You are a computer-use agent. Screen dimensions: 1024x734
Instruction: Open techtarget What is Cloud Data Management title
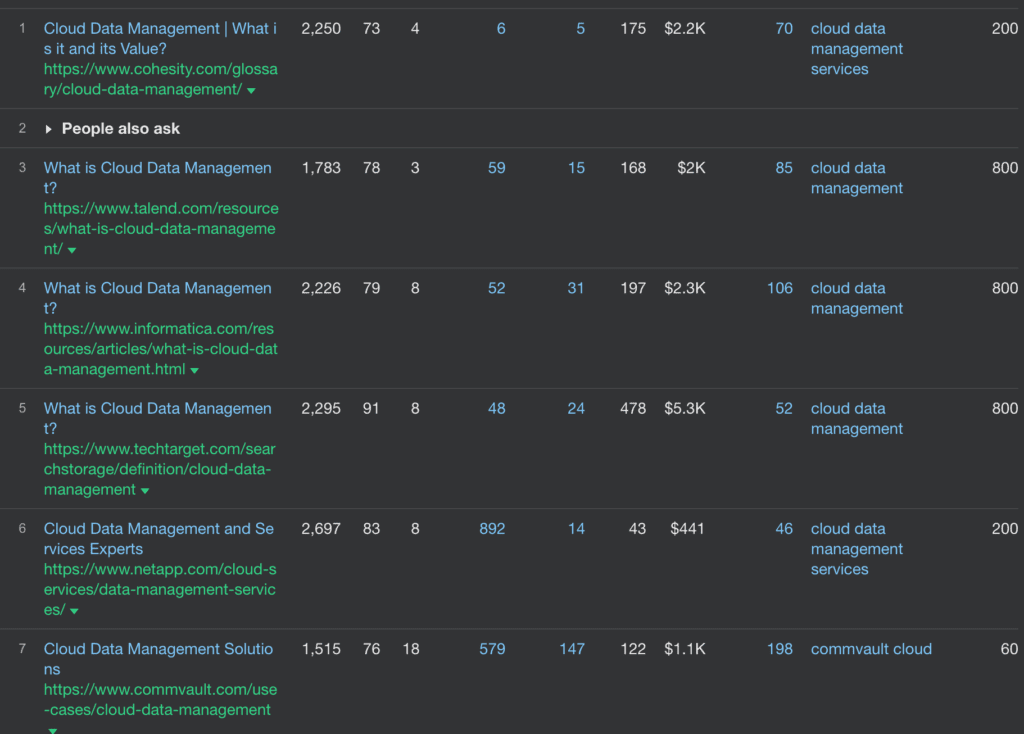point(157,418)
